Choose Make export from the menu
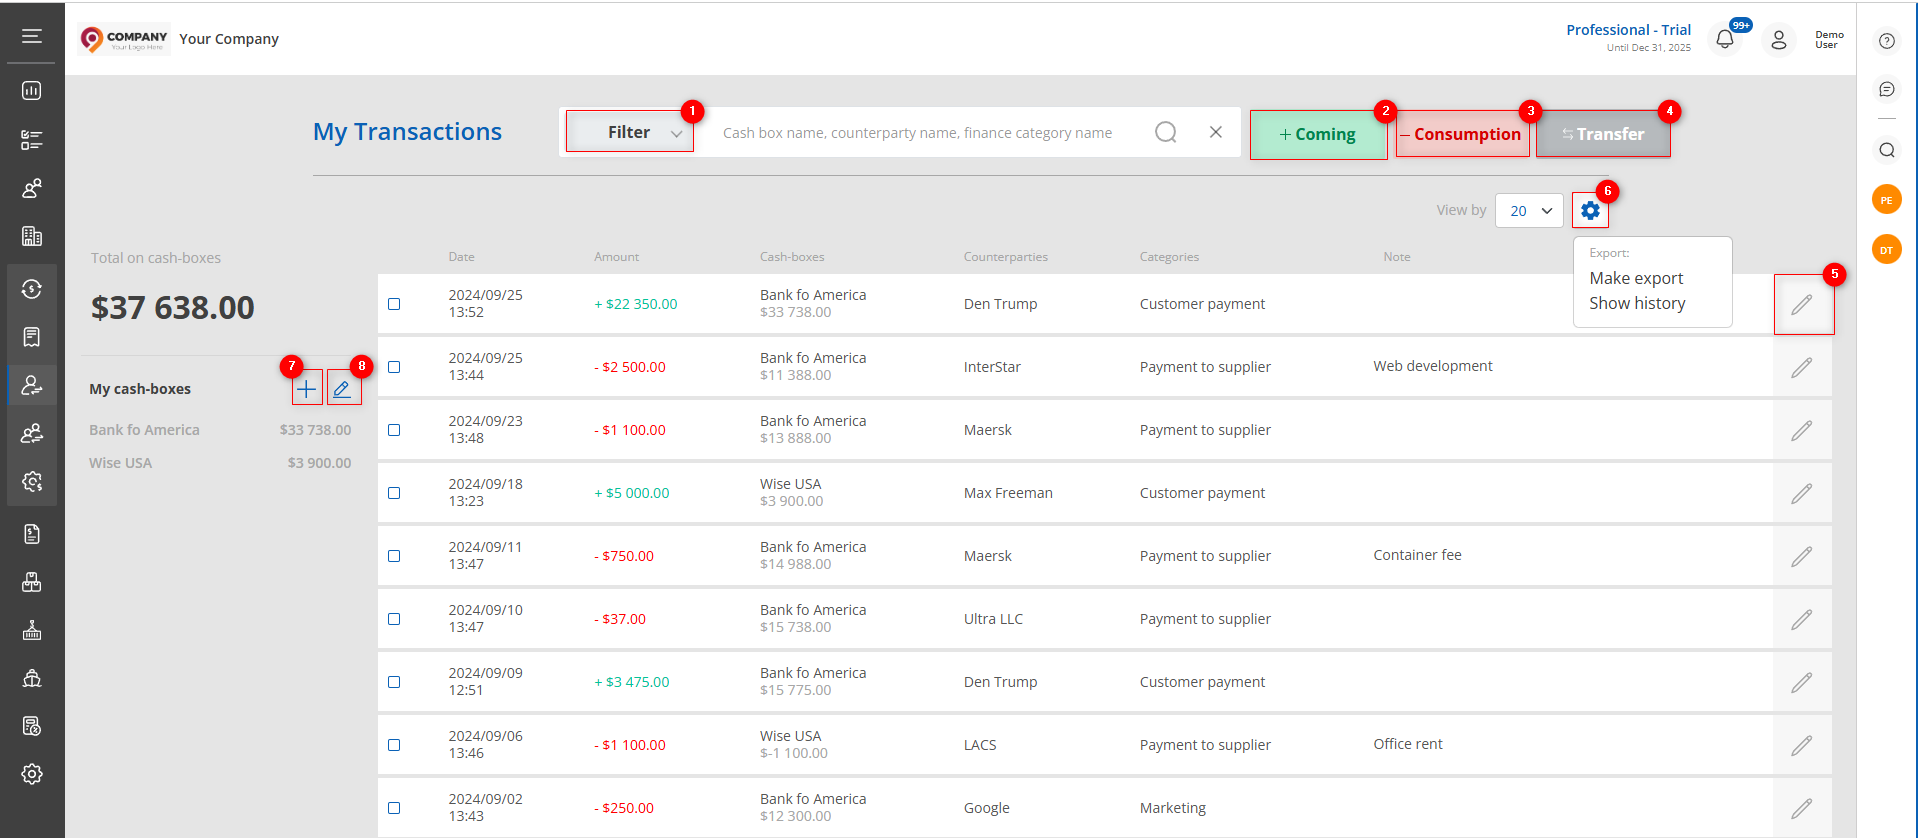 [x=1636, y=278]
